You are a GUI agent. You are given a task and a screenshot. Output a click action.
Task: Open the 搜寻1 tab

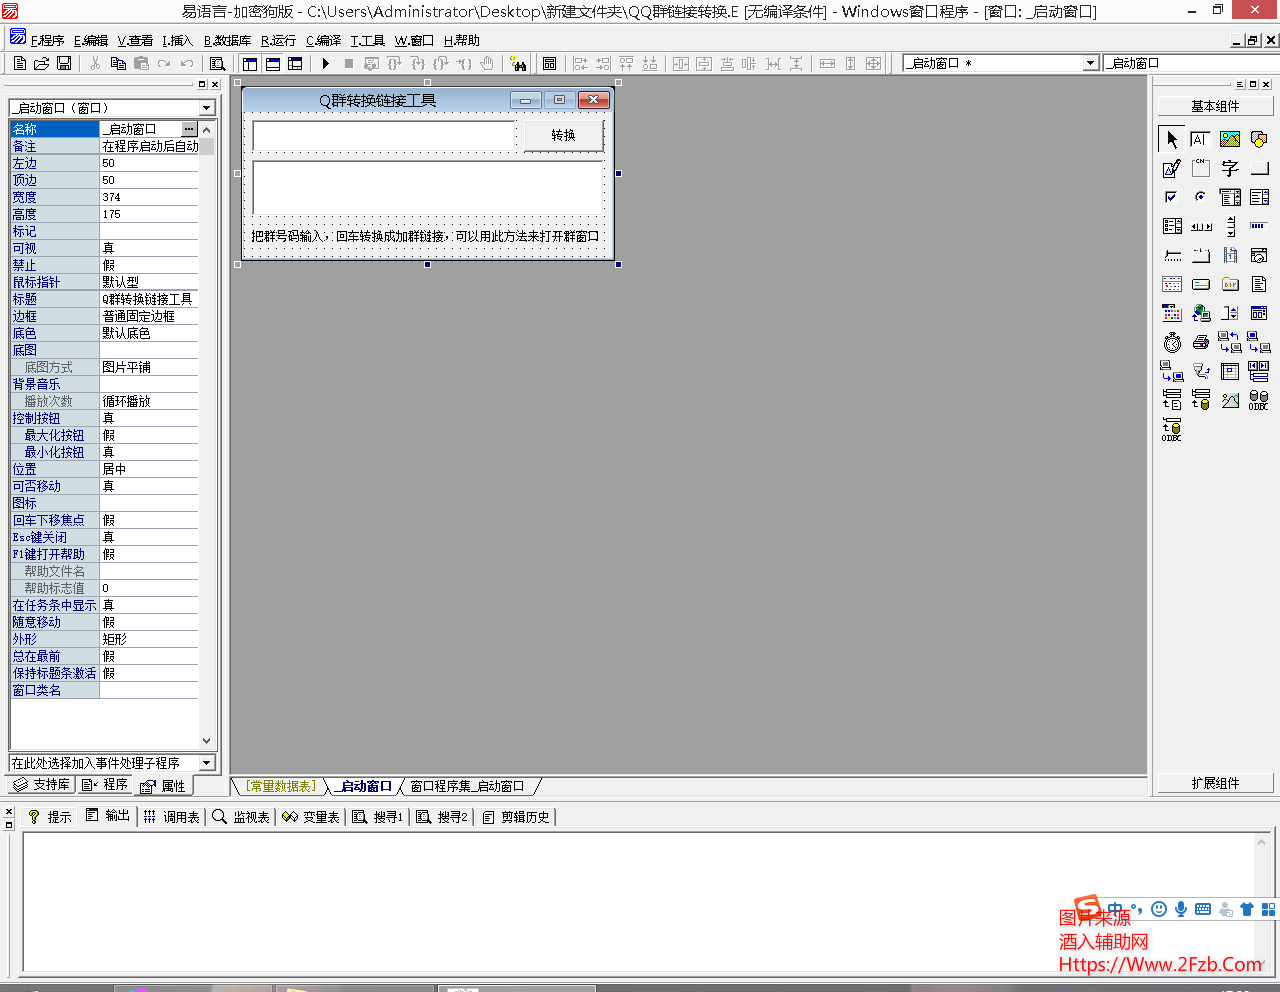(x=378, y=817)
